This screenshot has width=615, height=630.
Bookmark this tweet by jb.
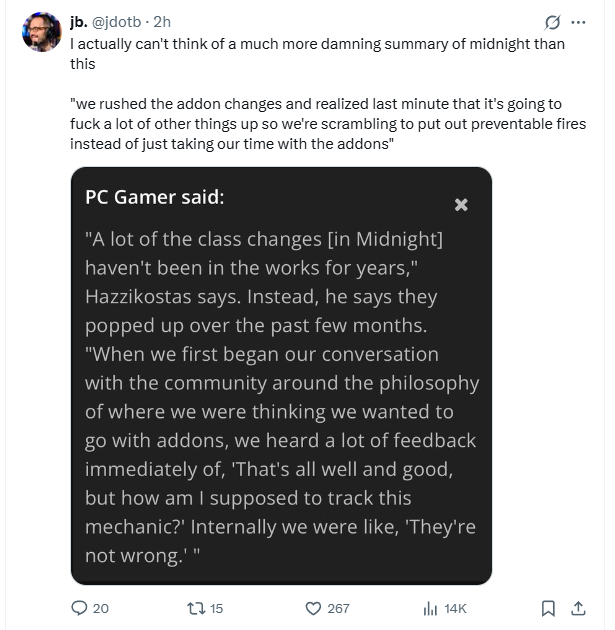(548, 608)
